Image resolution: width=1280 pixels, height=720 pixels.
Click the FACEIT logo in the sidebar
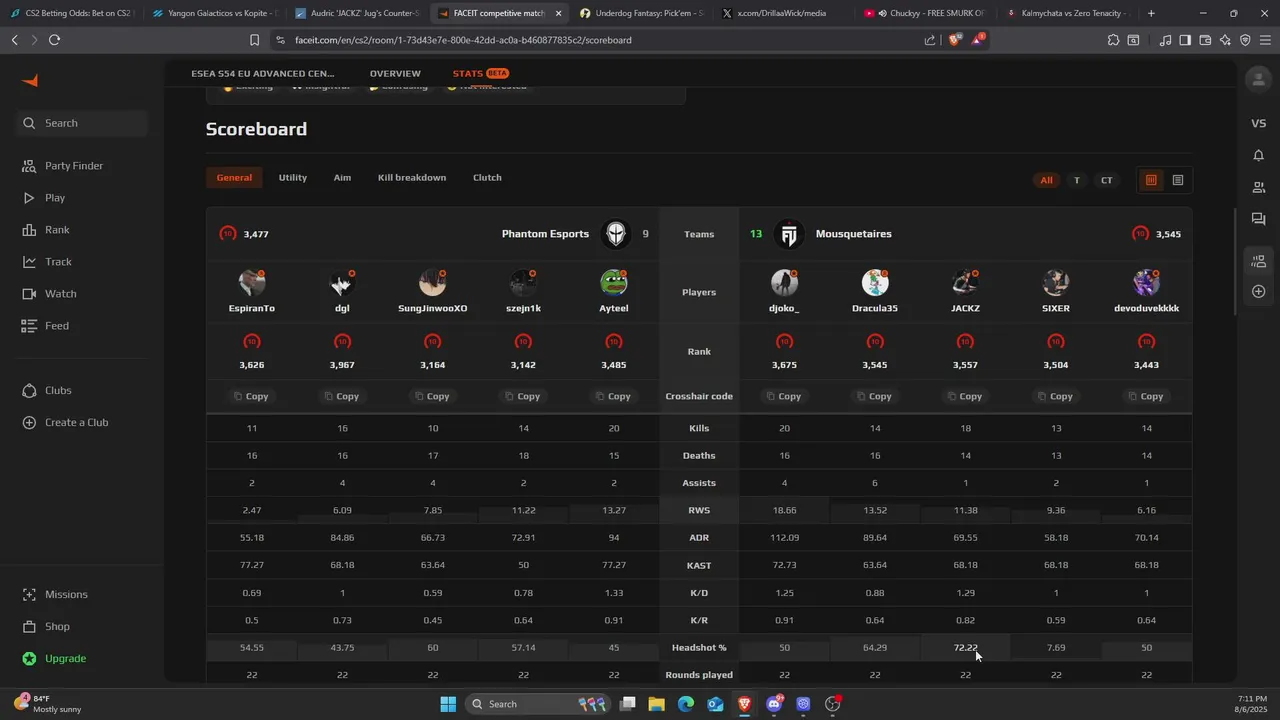[x=30, y=81]
